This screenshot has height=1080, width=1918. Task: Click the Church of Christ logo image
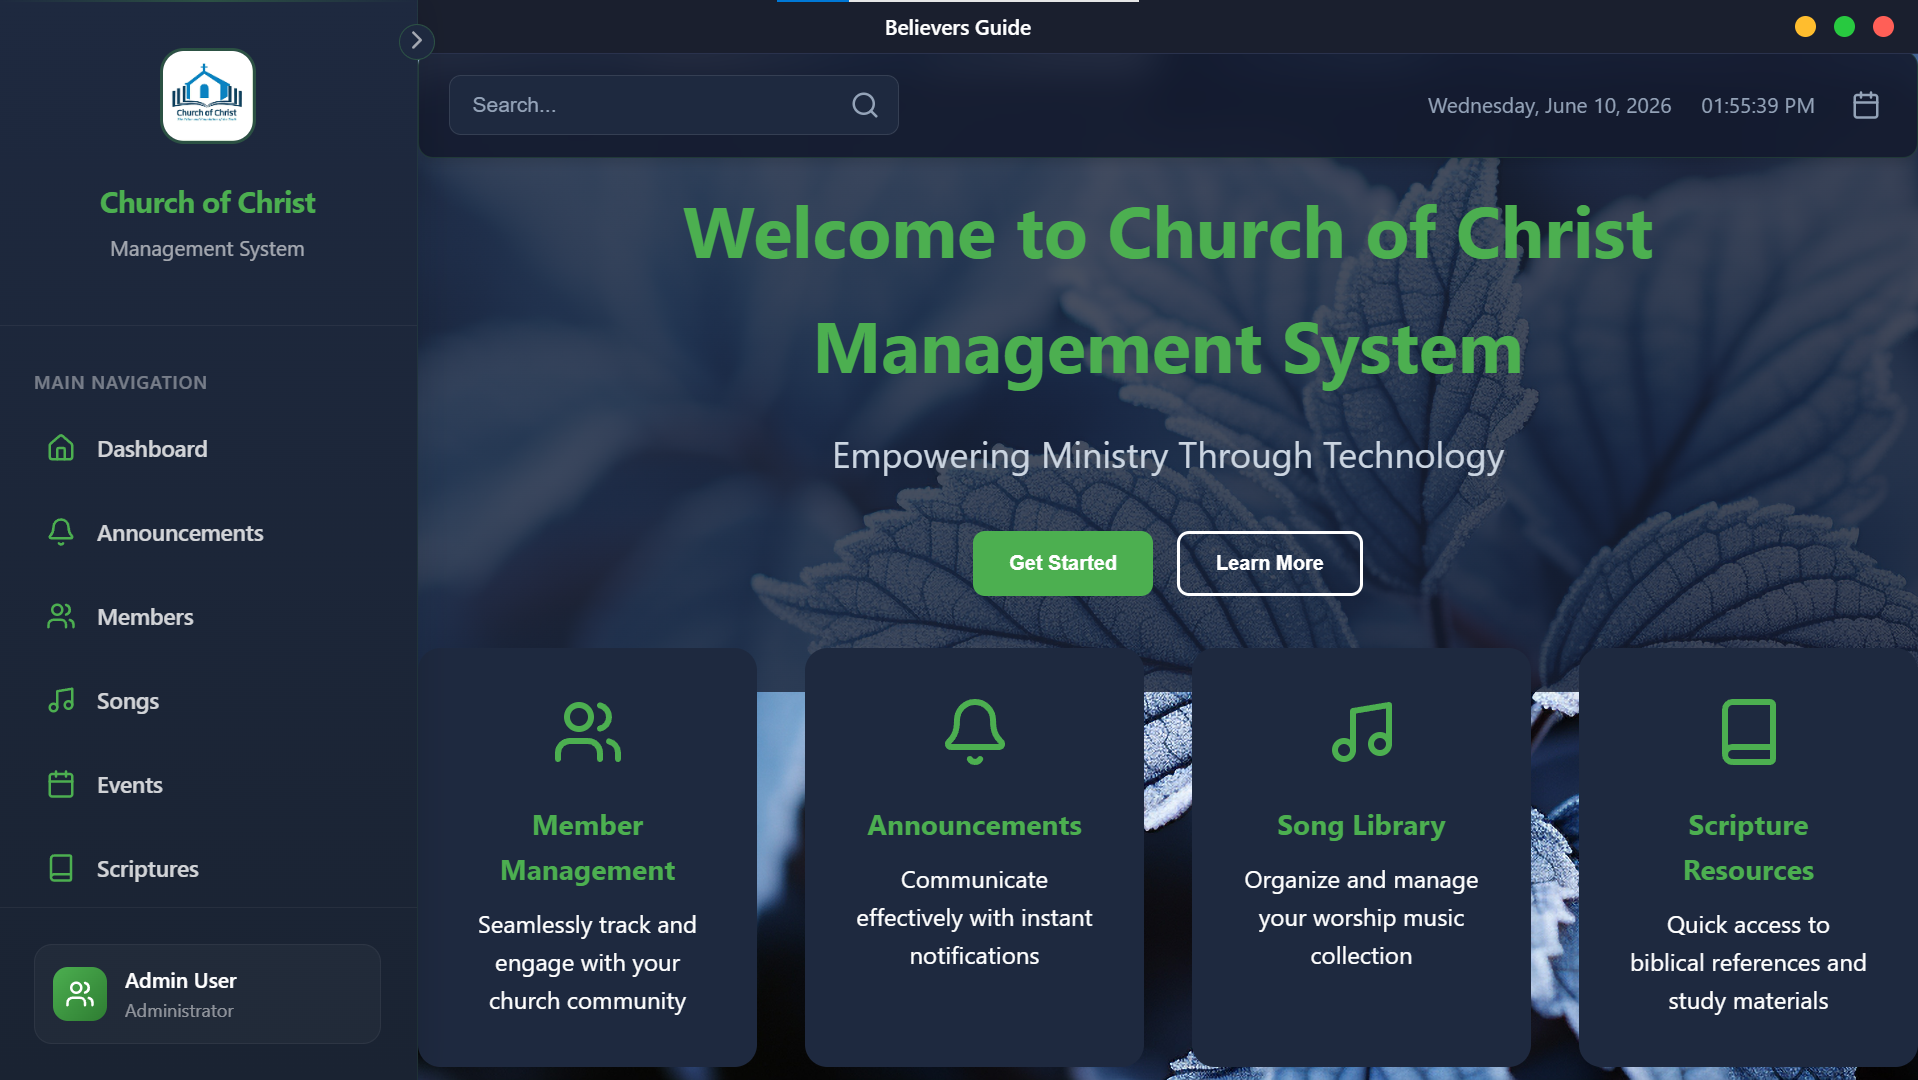pos(208,96)
